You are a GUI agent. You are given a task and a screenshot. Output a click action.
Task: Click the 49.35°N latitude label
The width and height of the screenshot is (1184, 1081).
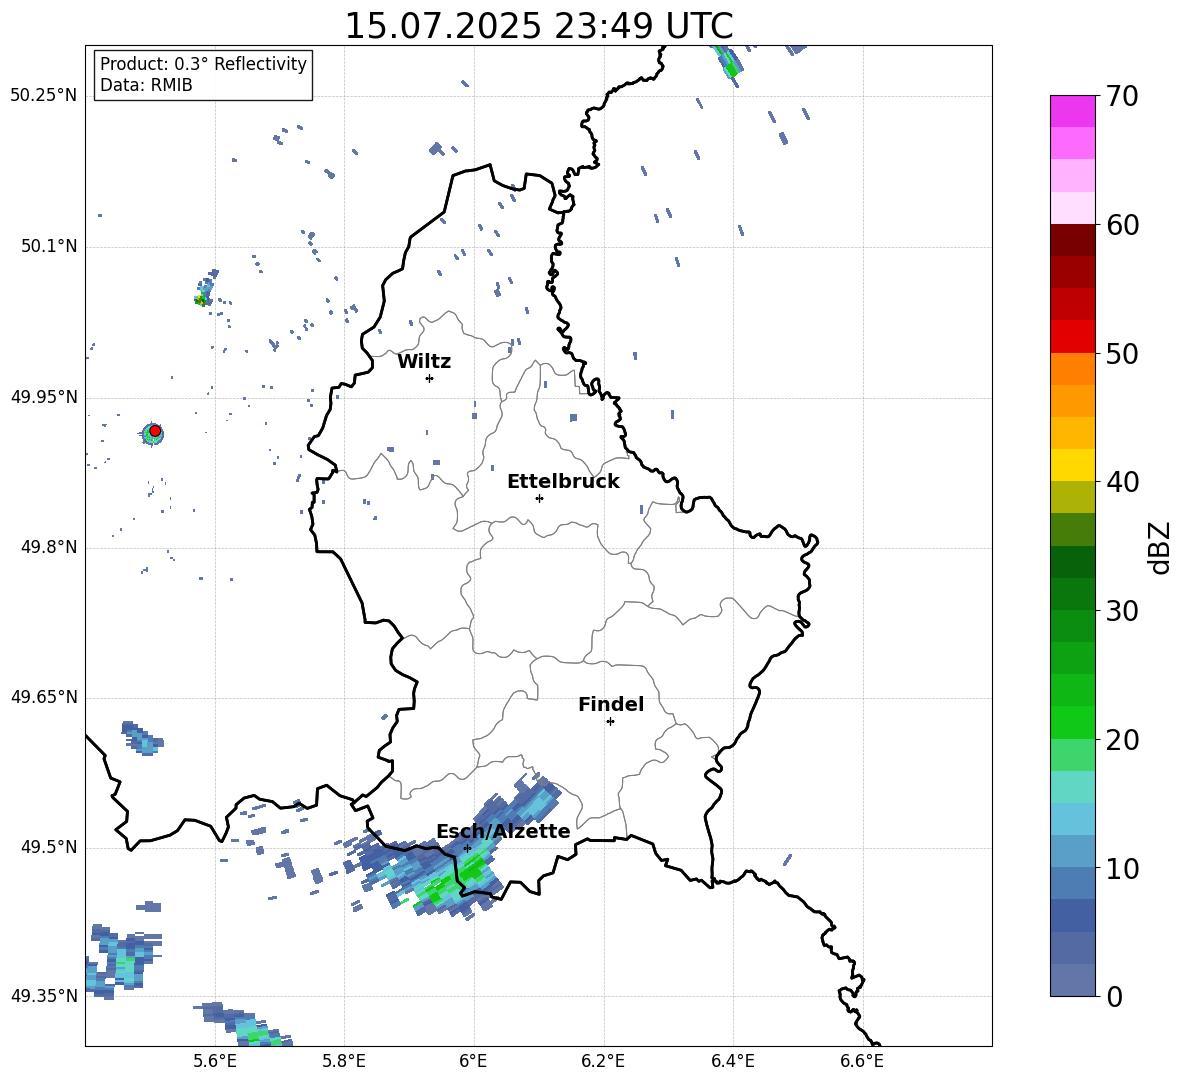44,996
